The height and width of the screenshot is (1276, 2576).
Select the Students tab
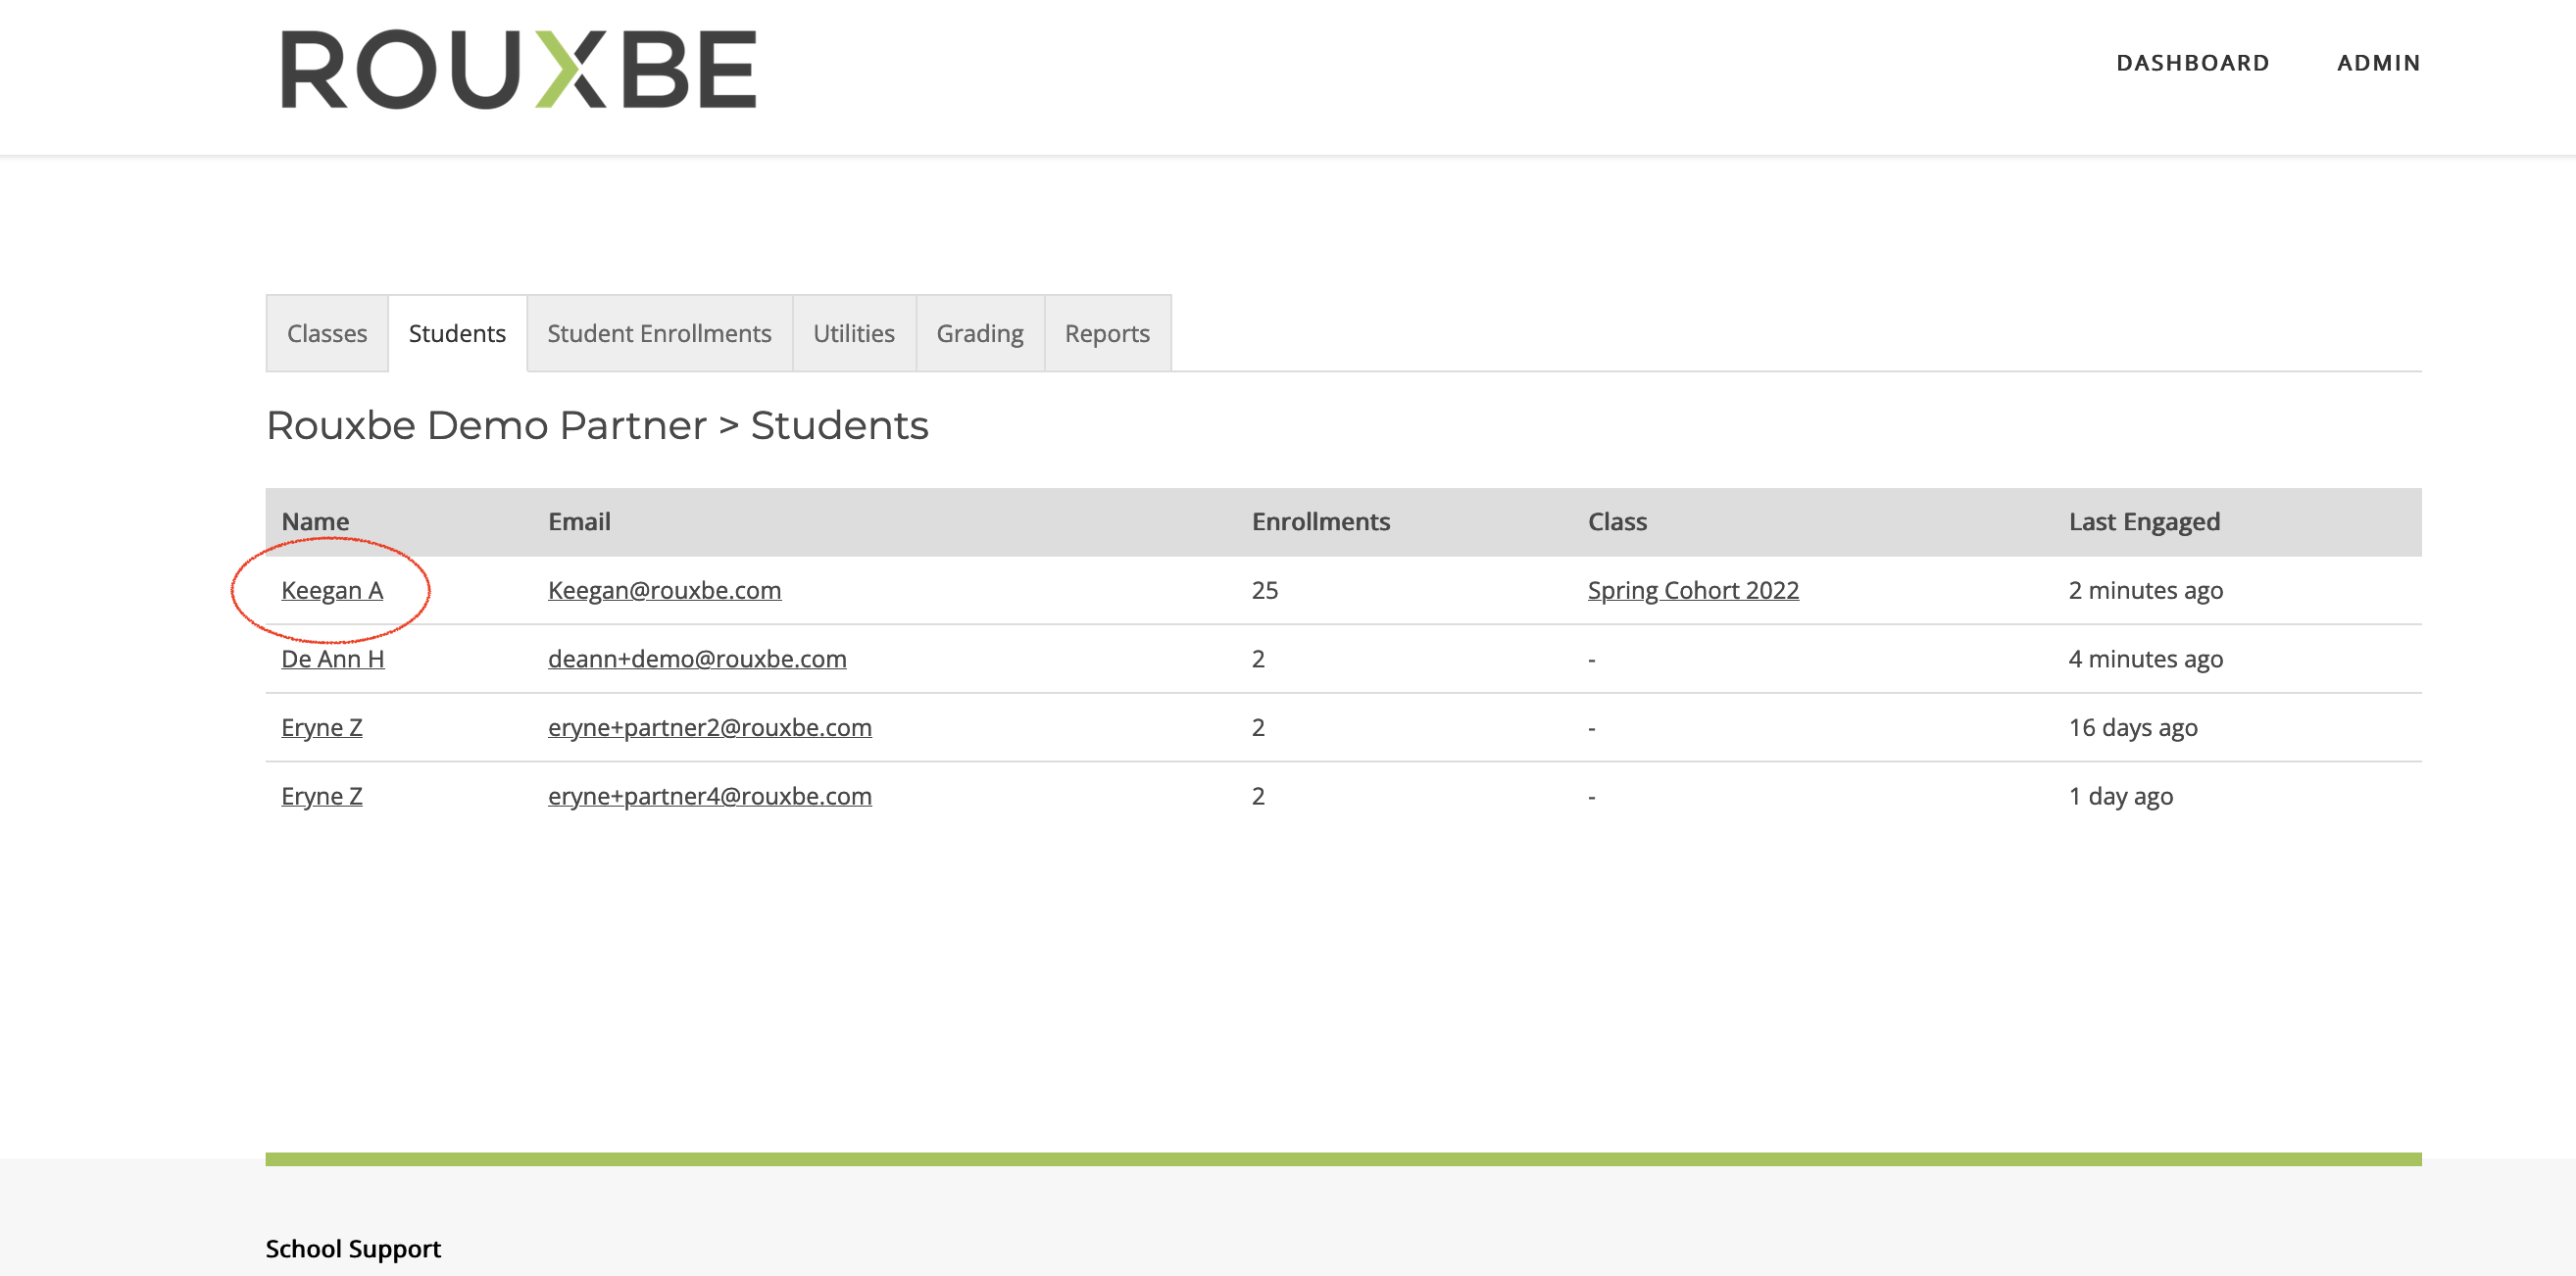[457, 333]
